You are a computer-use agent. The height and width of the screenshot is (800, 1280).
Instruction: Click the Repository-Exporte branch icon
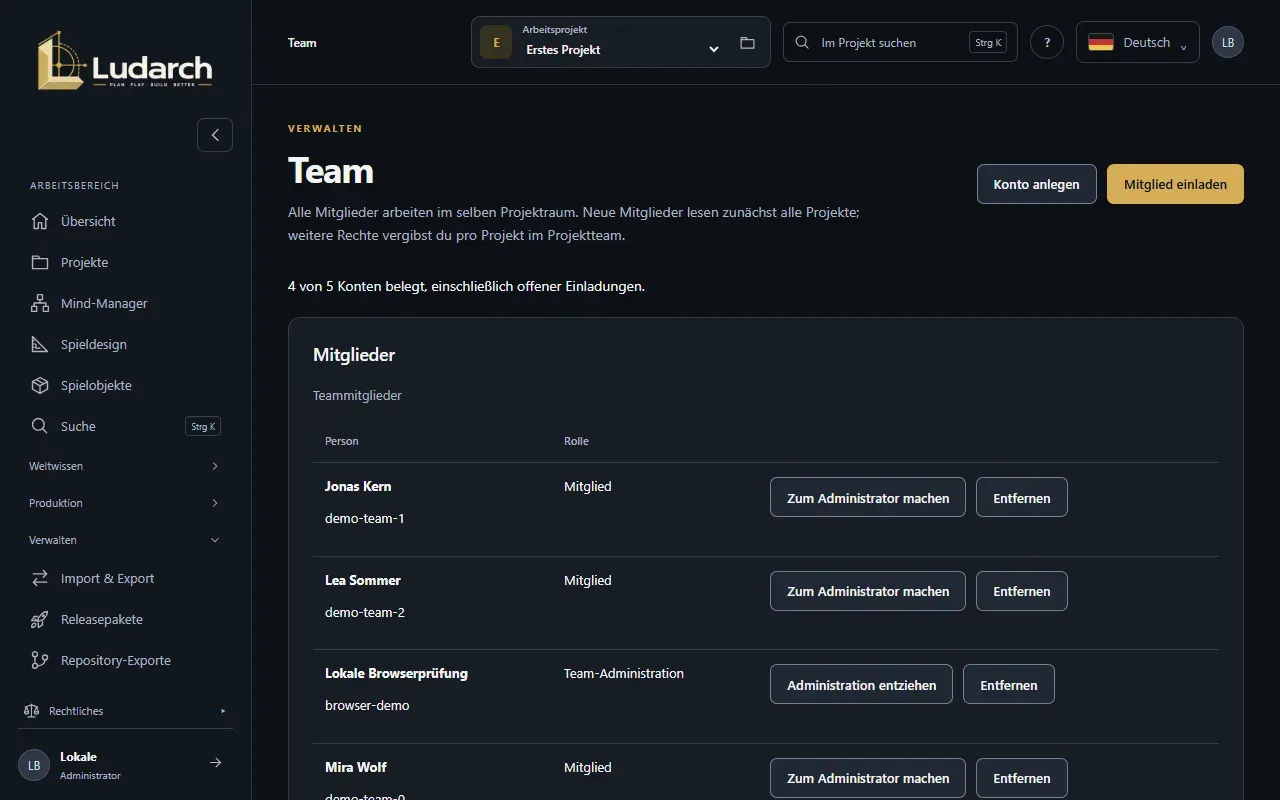click(x=40, y=660)
